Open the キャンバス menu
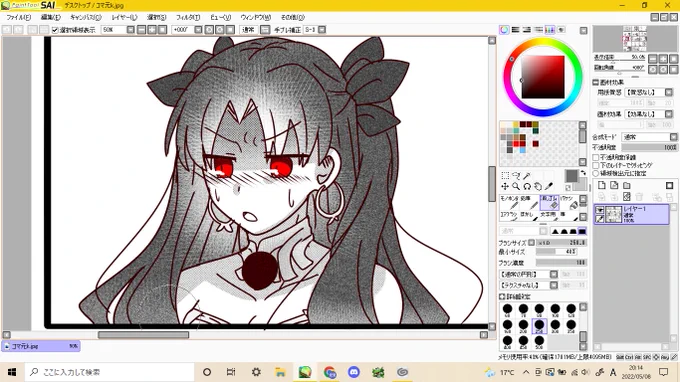 (86, 17)
